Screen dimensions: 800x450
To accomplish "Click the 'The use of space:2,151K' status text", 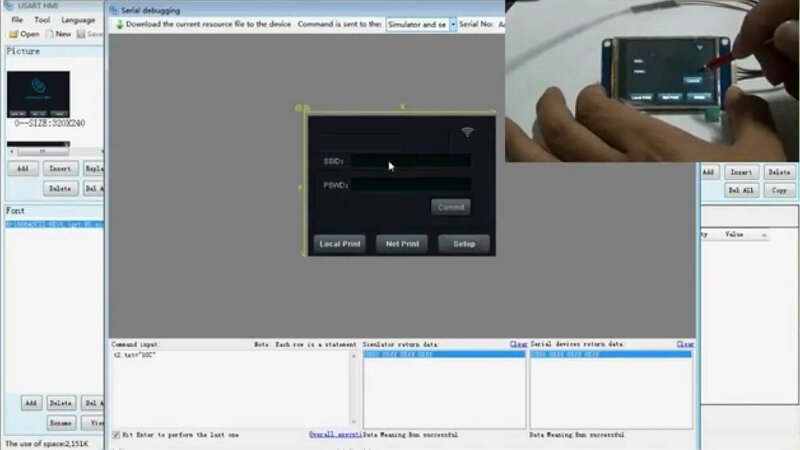I will tap(46, 444).
